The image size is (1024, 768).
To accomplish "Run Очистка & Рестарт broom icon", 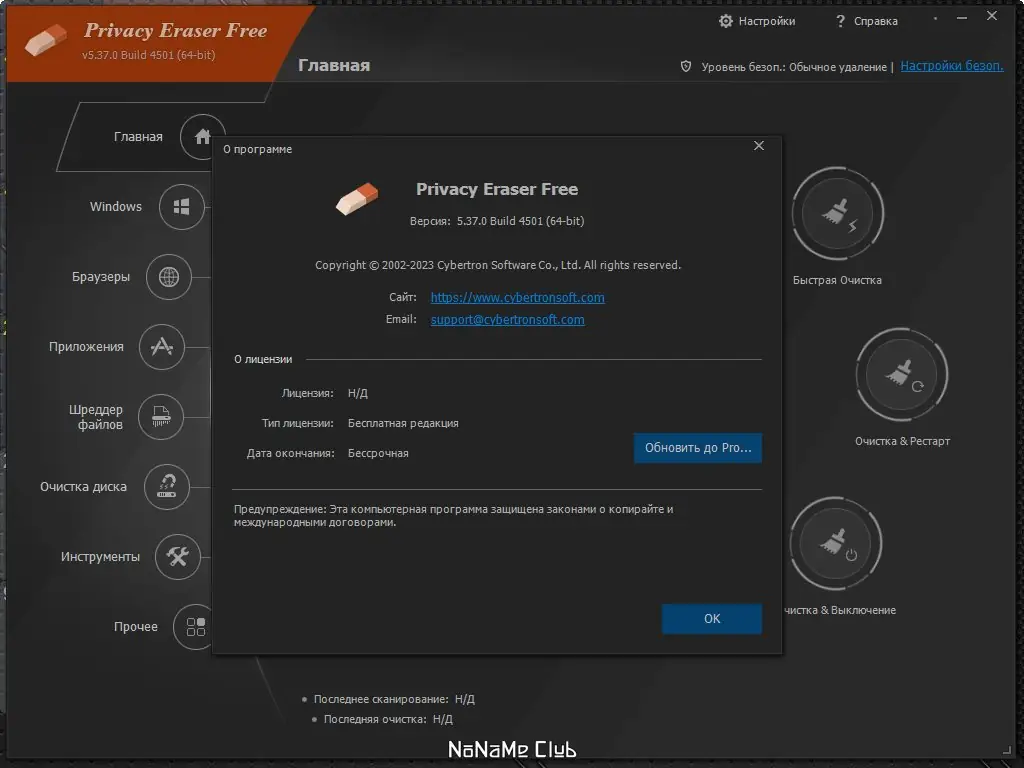I will (901, 375).
